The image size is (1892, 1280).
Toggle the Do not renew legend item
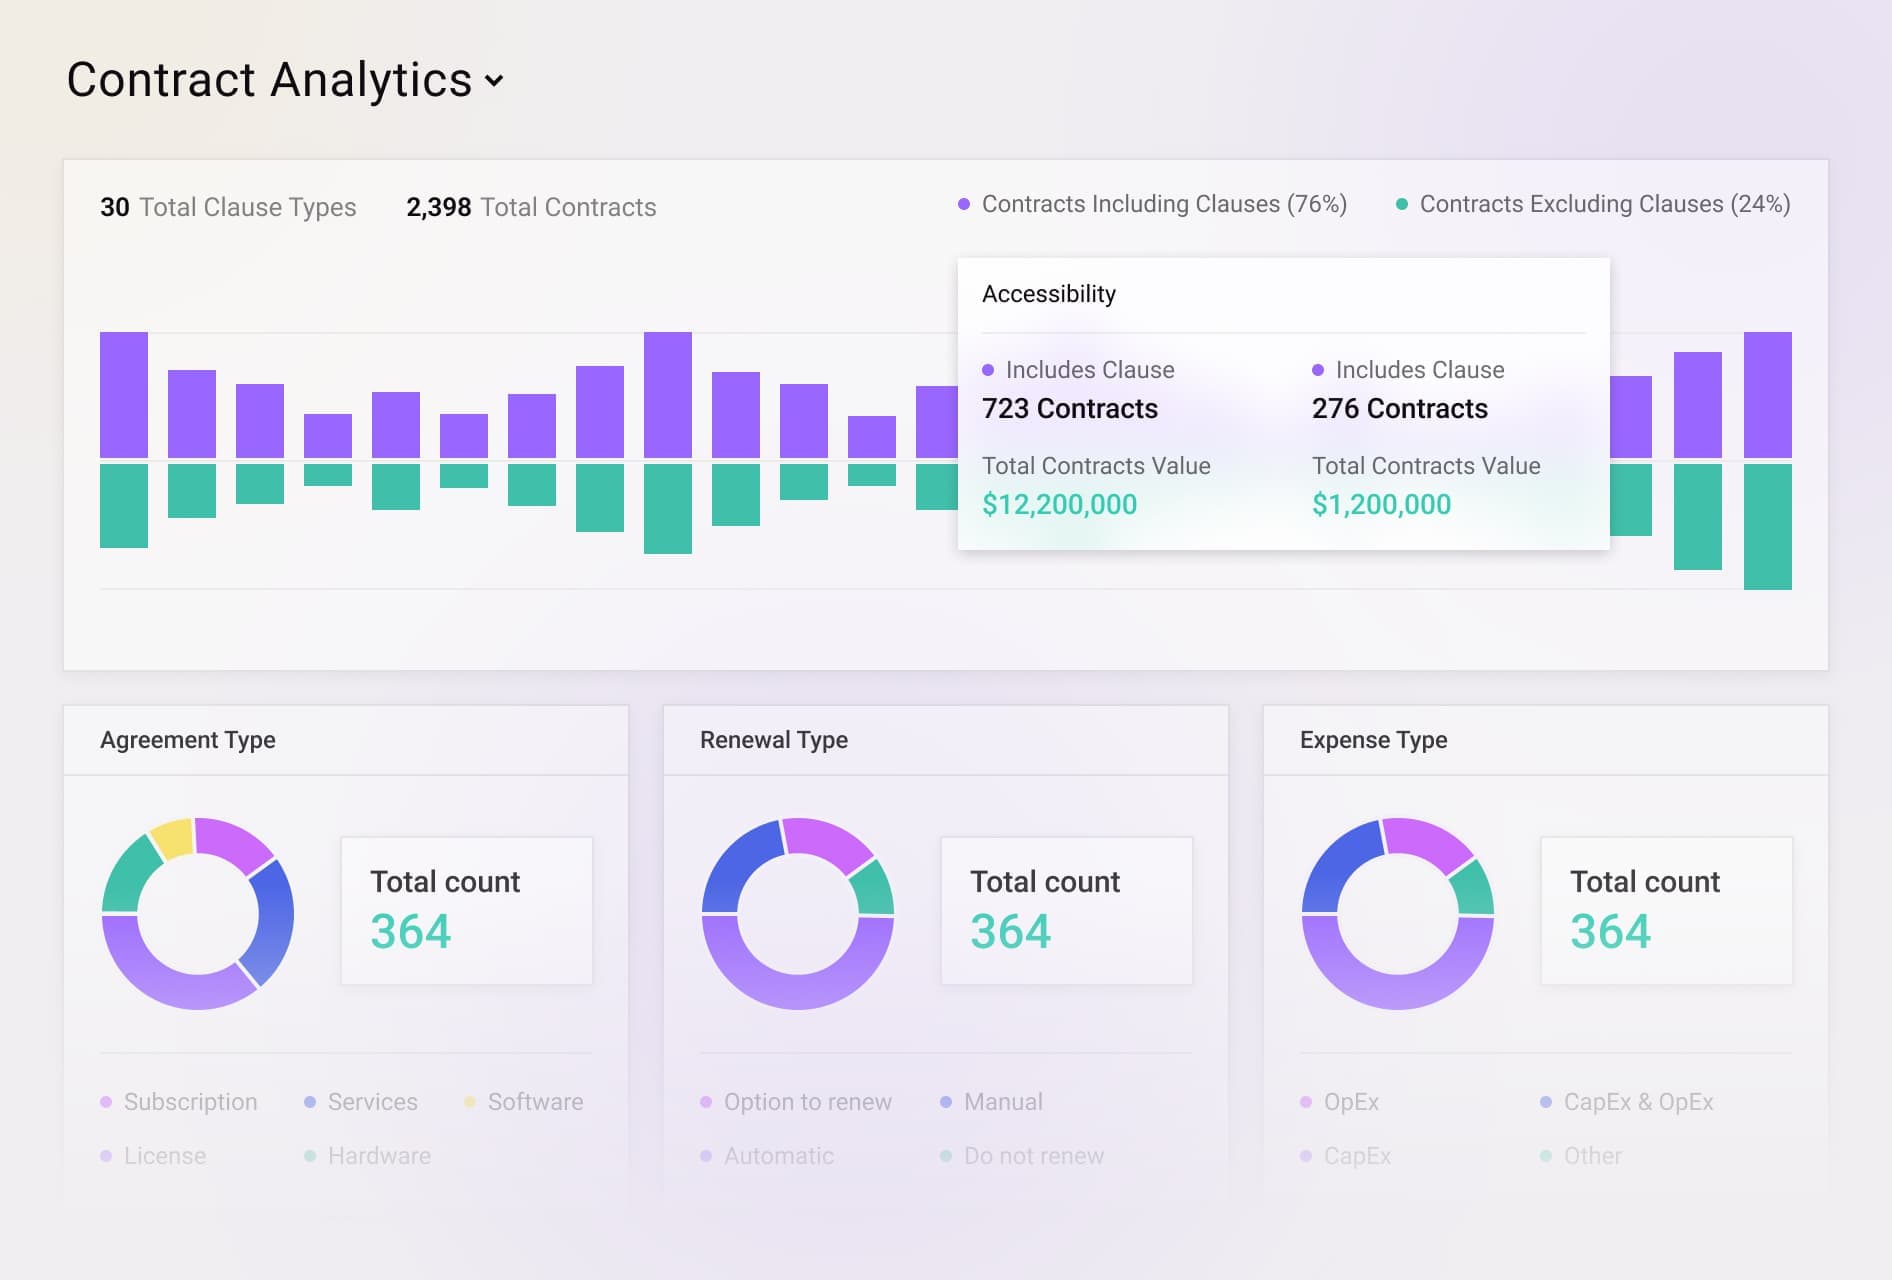point(1022,1156)
